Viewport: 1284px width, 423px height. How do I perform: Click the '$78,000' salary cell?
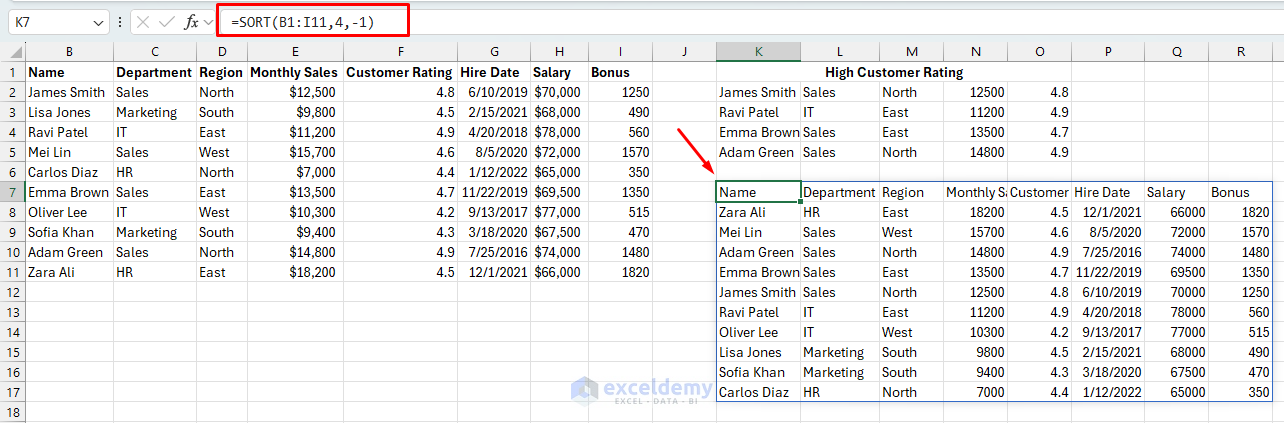[559, 132]
